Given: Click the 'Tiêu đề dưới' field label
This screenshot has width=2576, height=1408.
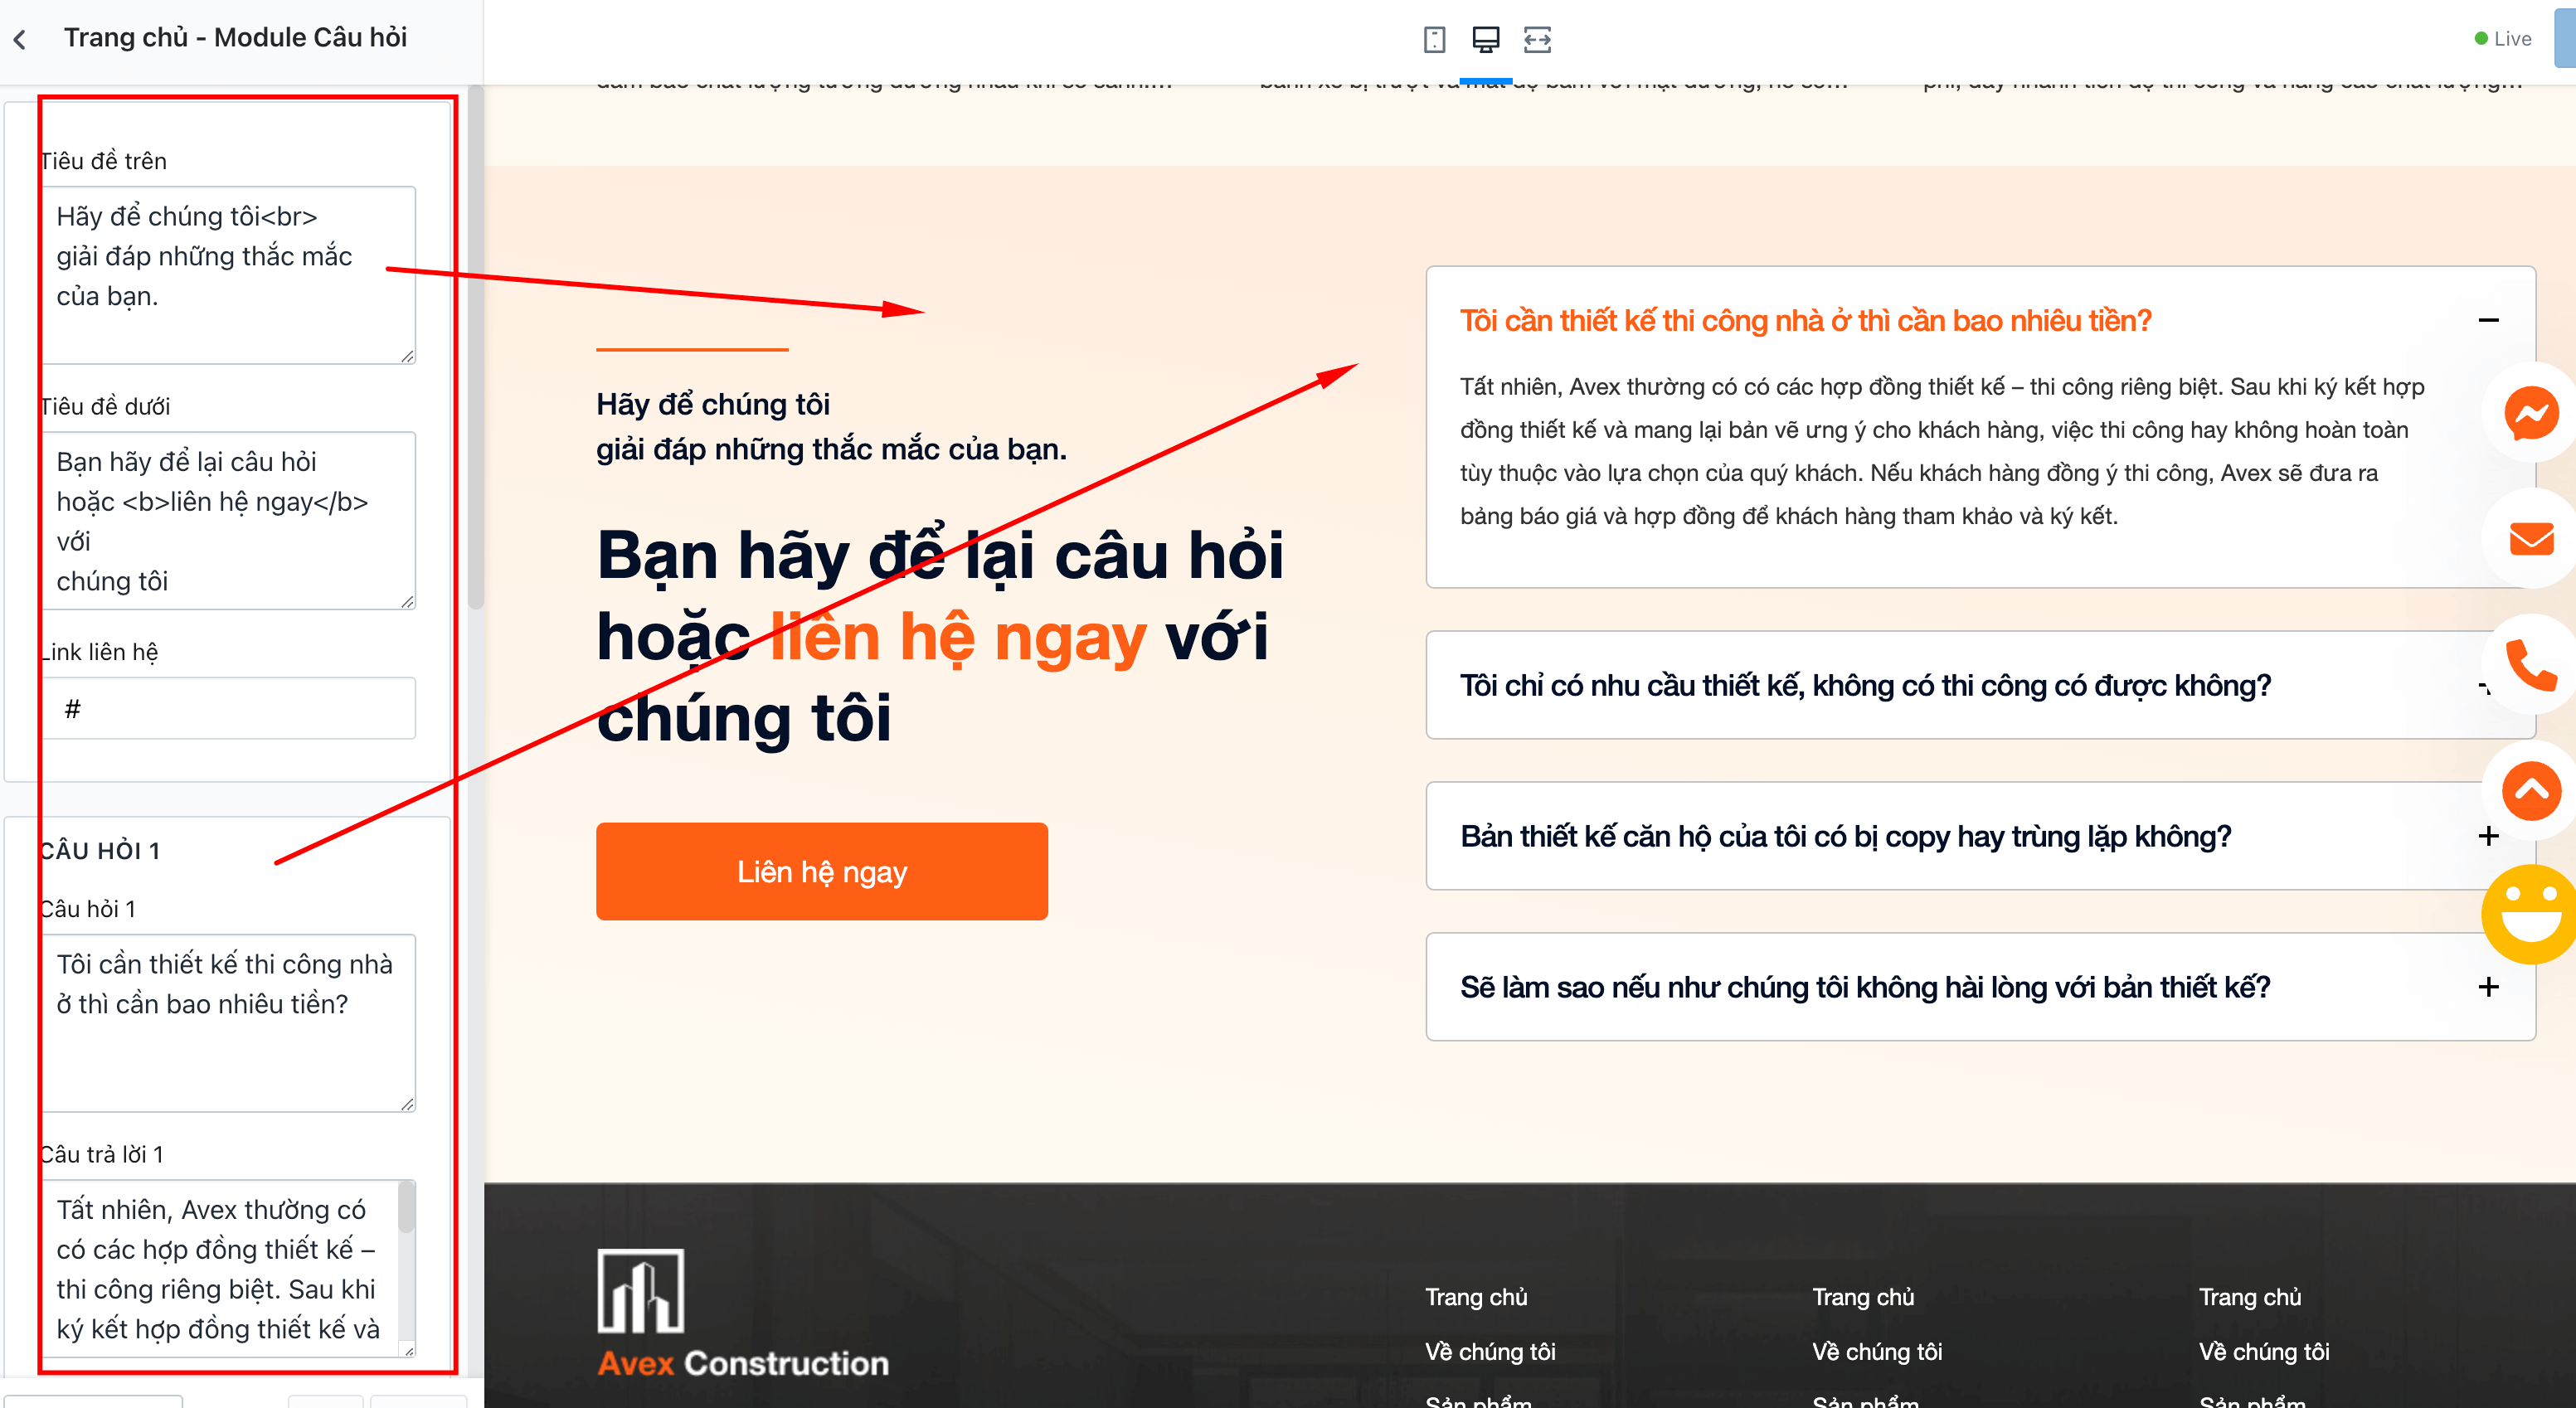Looking at the screenshot, I should (x=104, y=406).
